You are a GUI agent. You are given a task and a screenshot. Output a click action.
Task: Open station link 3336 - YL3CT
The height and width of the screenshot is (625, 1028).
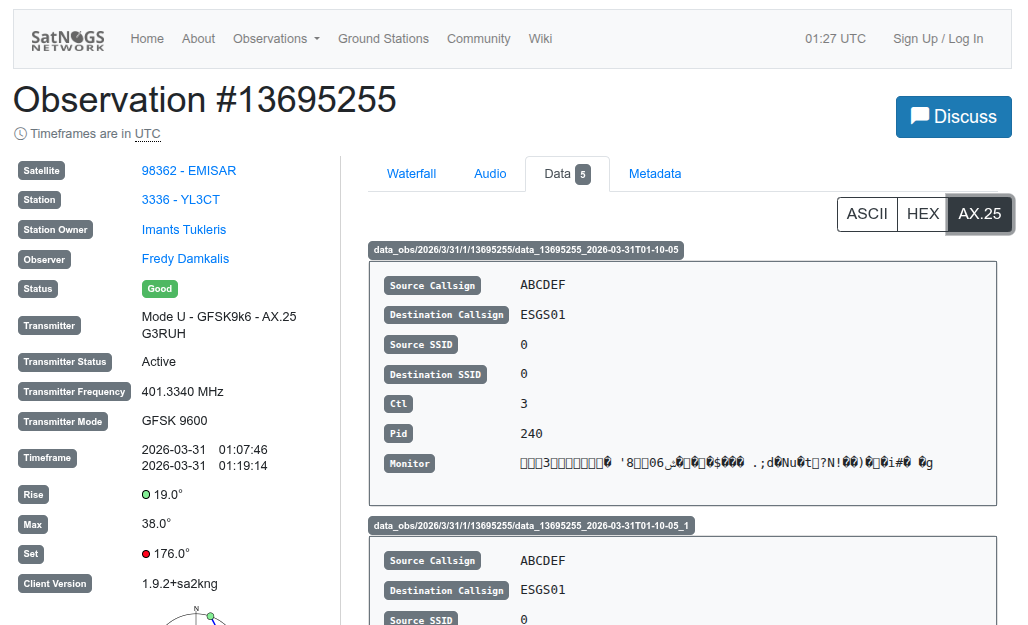(x=180, y=200)
